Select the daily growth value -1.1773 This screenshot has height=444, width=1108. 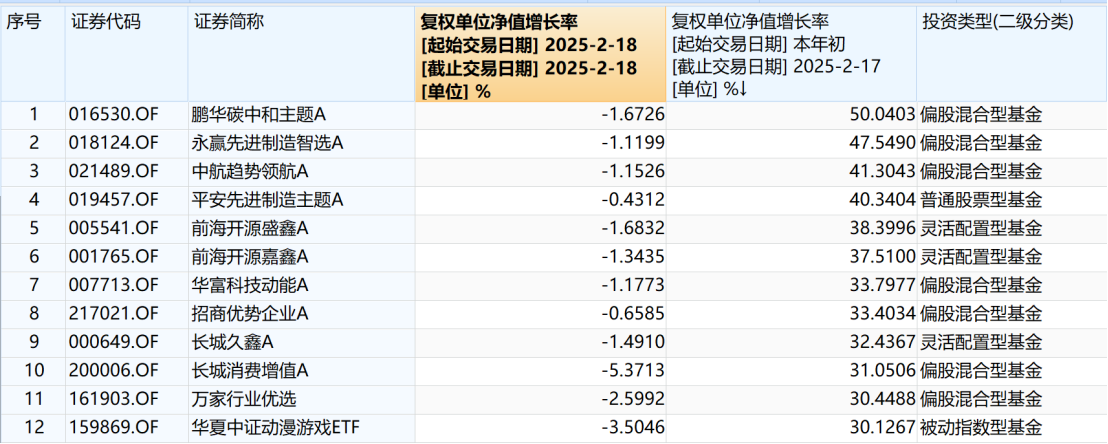point(633,286)
